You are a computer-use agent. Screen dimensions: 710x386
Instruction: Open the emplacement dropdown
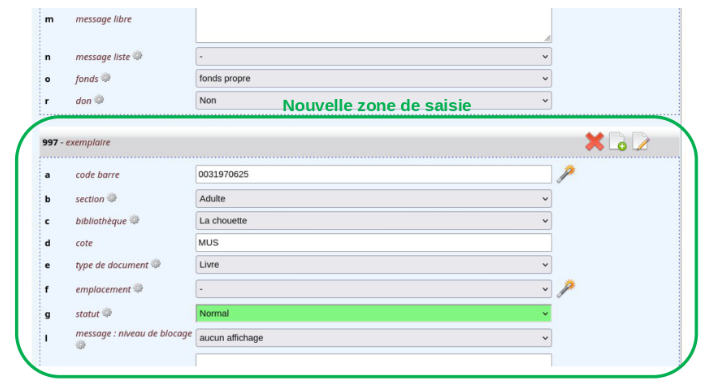pos(374,289)
